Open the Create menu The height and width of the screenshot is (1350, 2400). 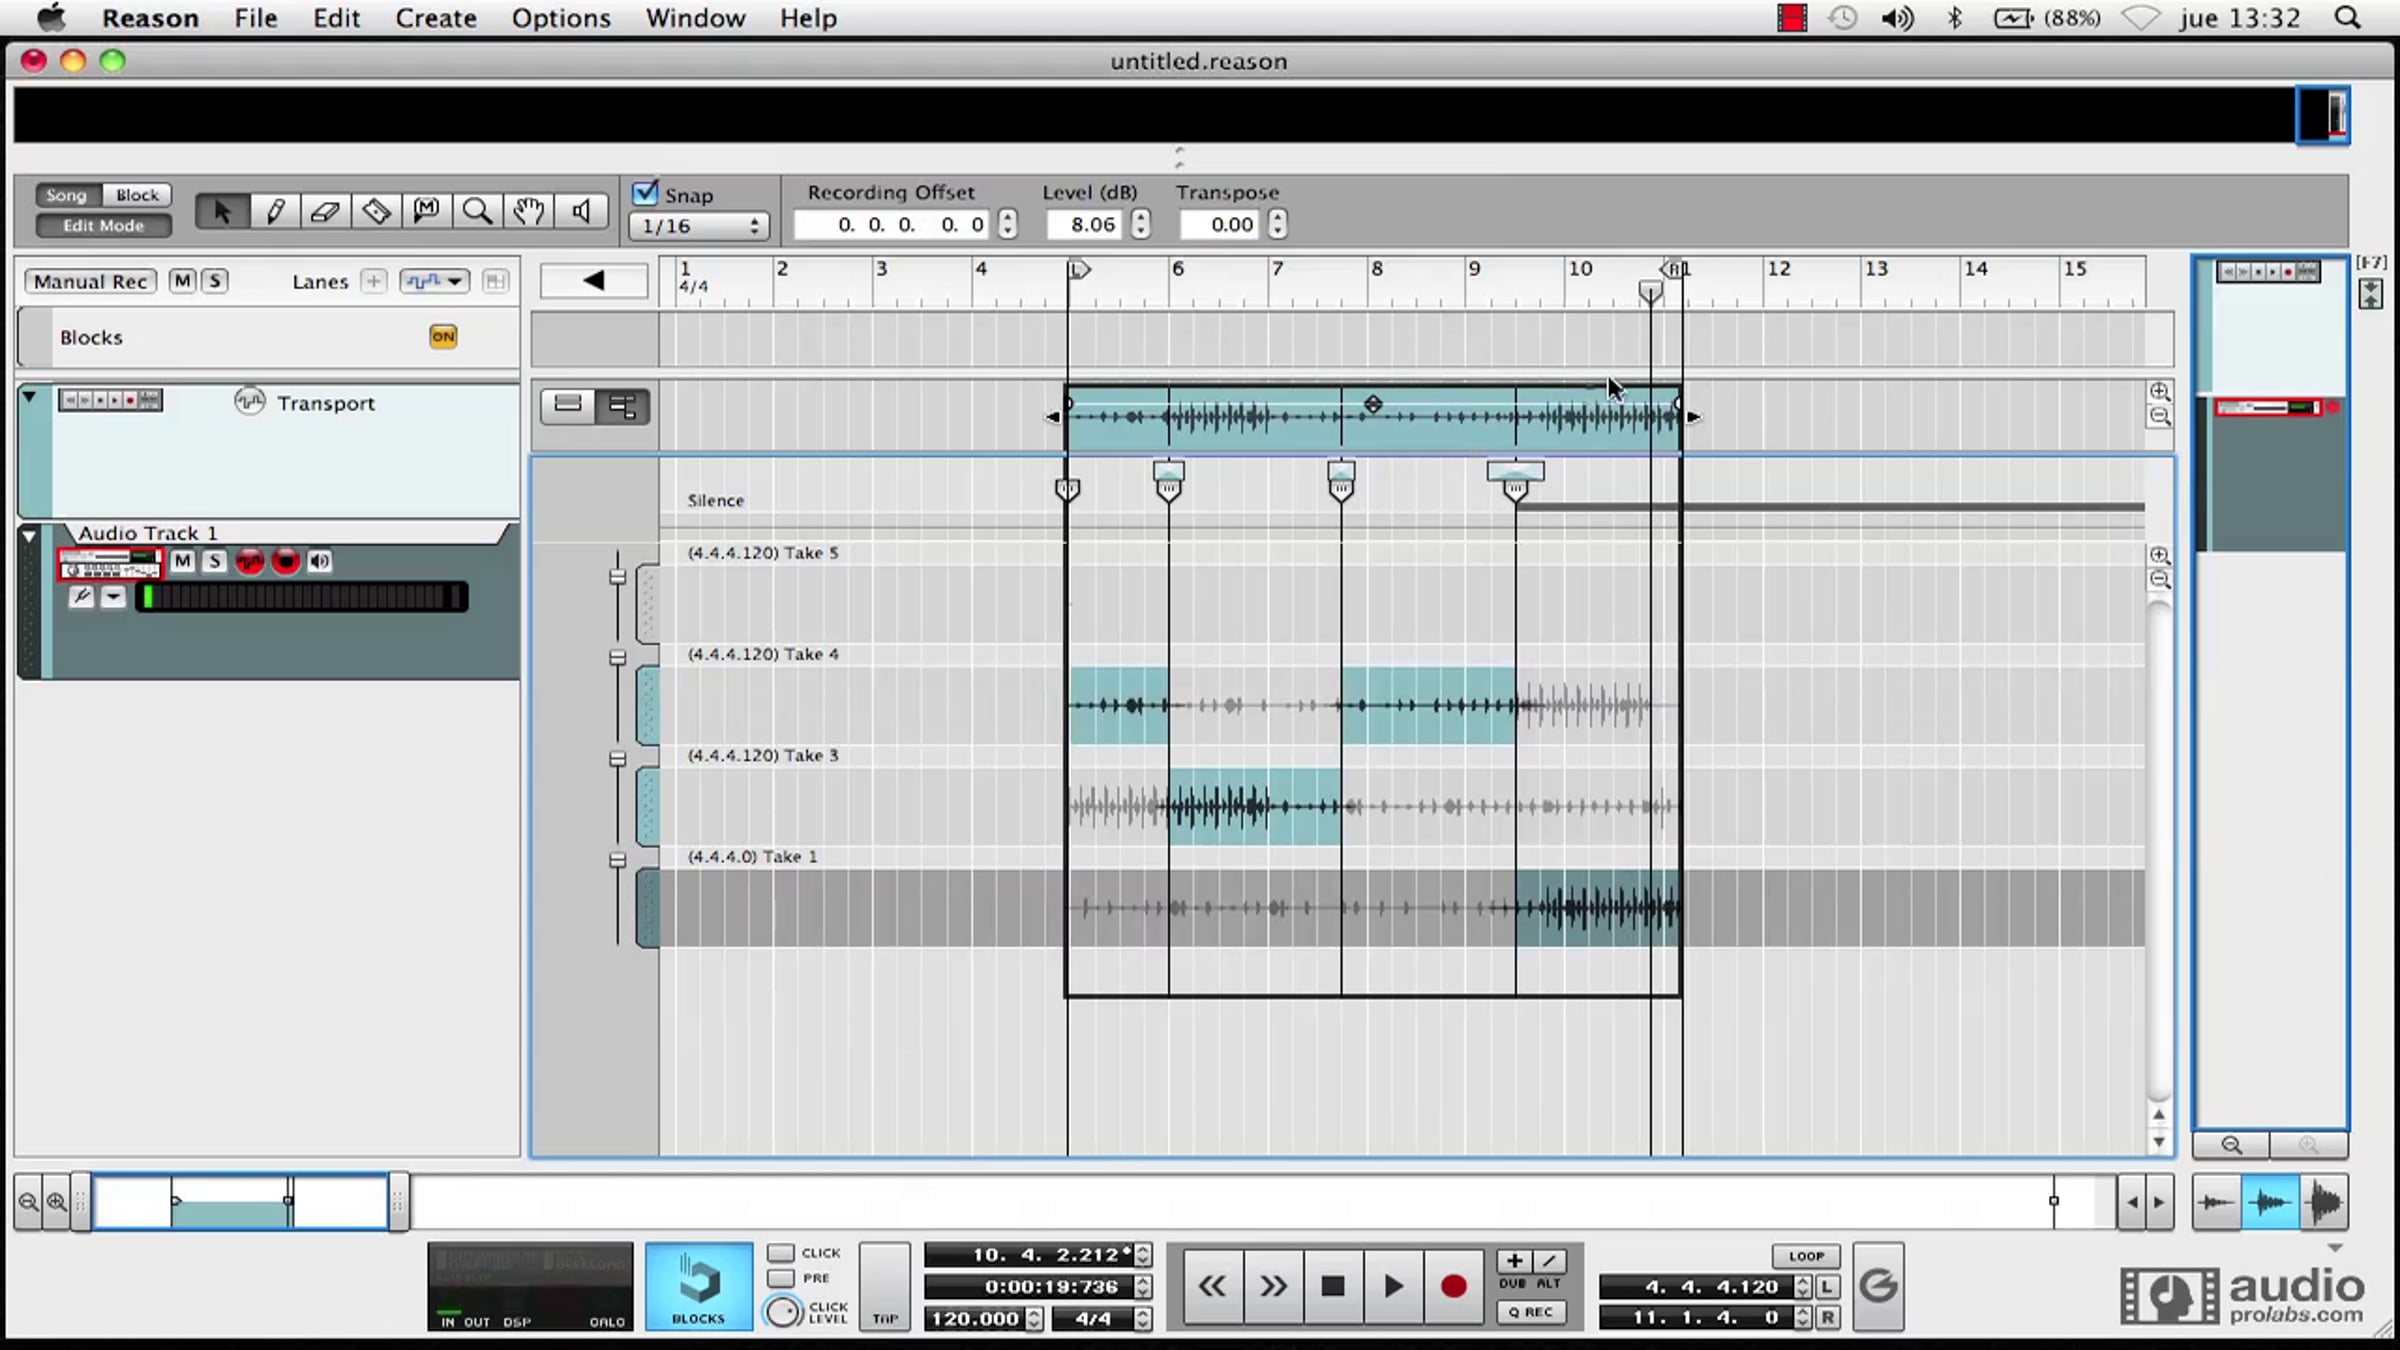click(435, 18)
